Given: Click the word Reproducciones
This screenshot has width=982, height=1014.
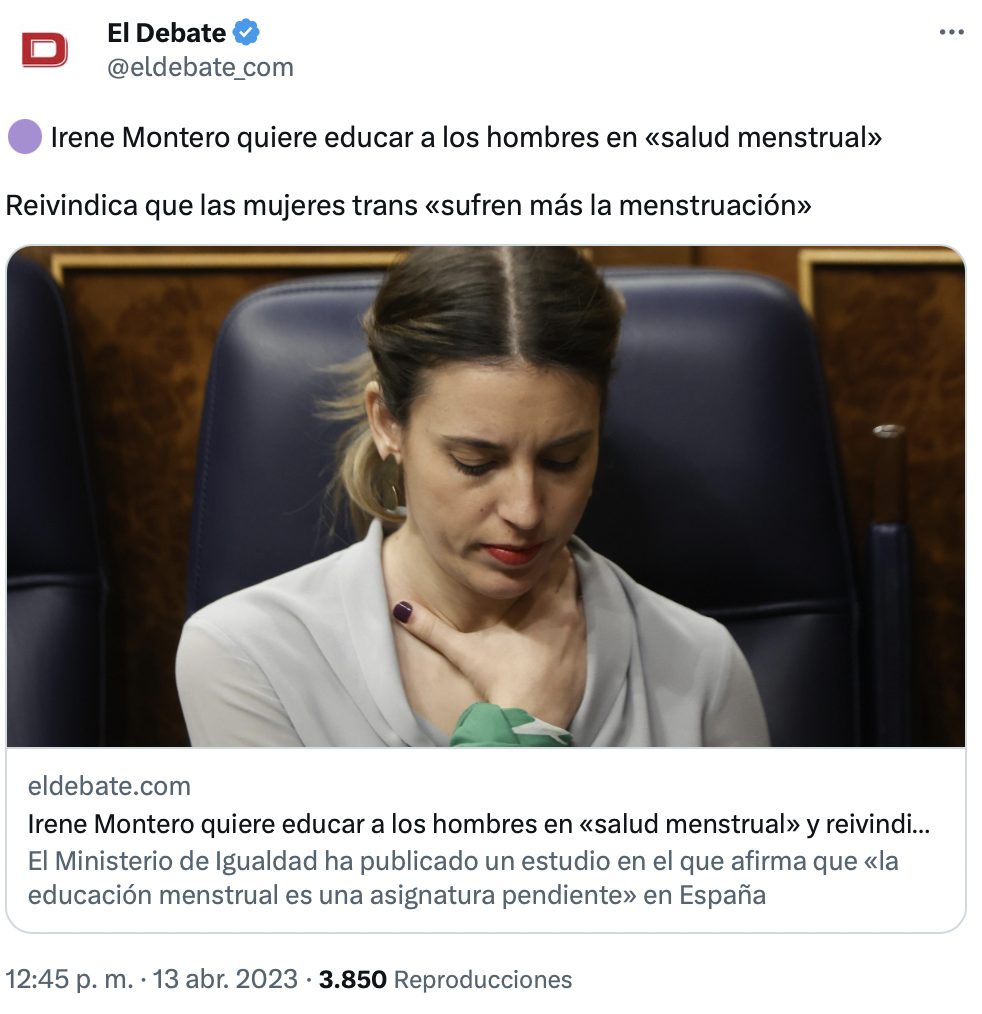Looking at the screenshot, I should (483, 980).
